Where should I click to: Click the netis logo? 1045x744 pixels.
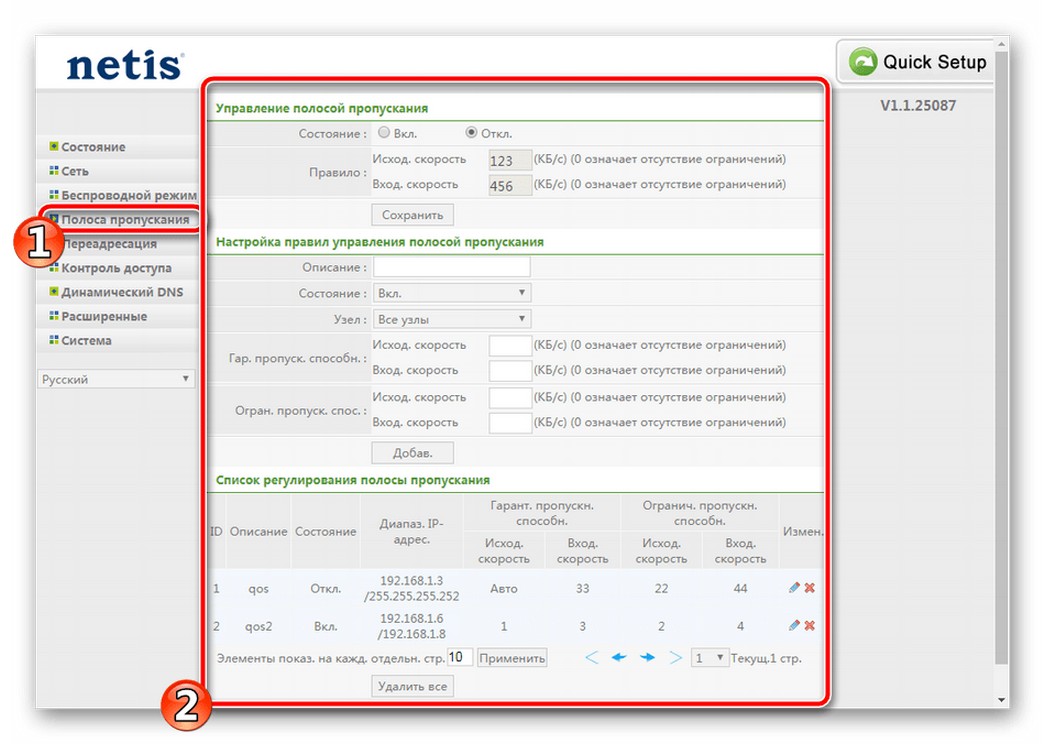125,65
